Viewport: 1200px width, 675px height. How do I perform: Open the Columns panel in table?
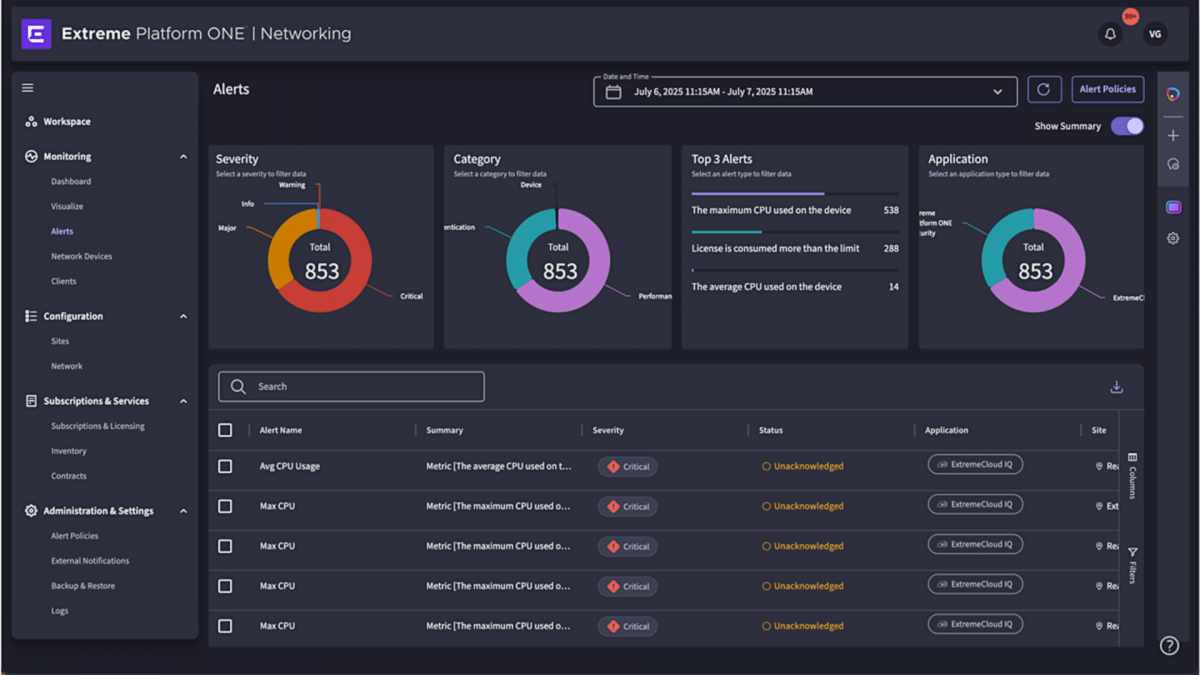coord(1132,475)
